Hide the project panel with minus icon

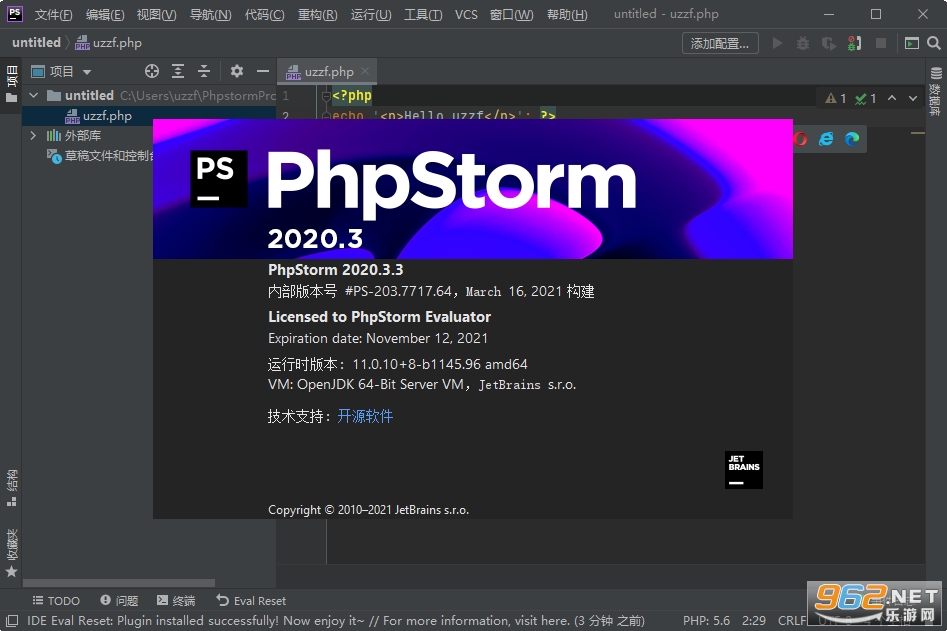(263, 71)
